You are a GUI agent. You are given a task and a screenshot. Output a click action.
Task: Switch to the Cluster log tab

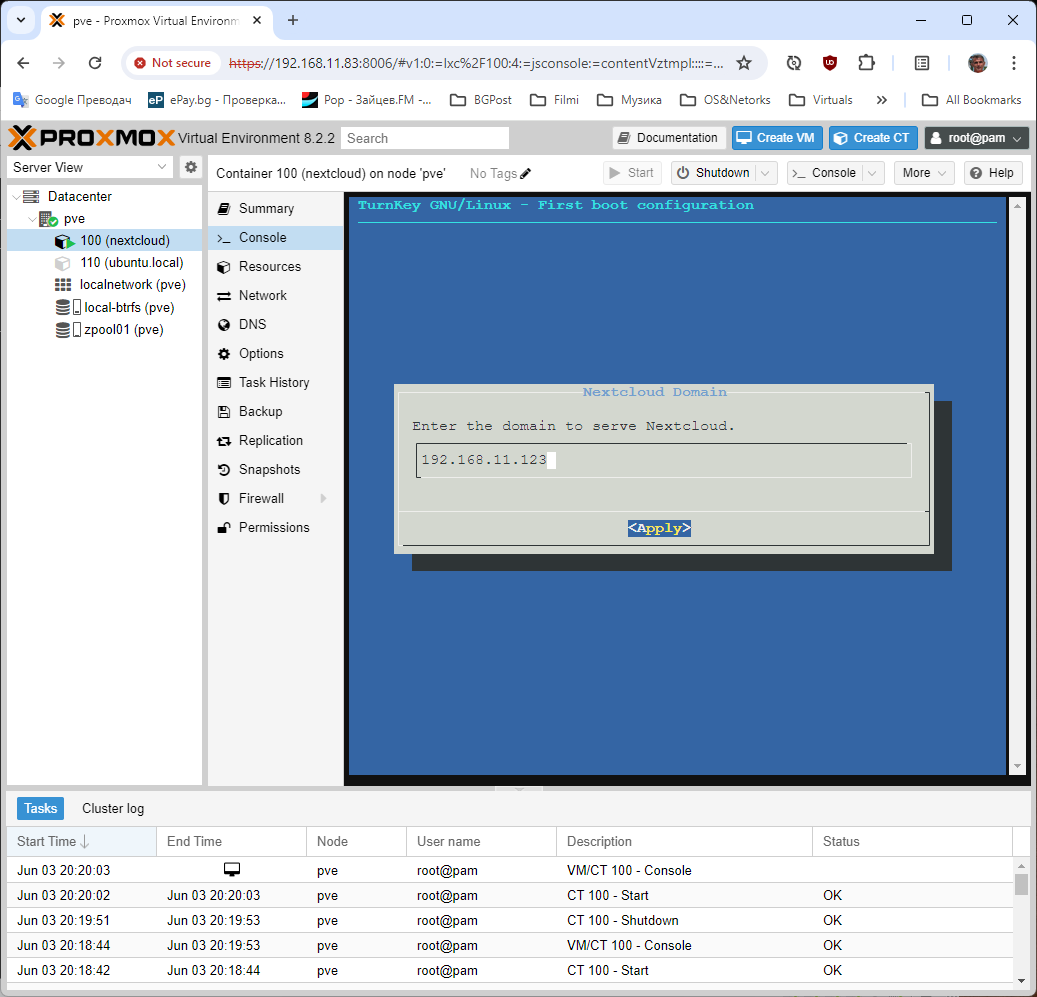click(x=113, y=809)
